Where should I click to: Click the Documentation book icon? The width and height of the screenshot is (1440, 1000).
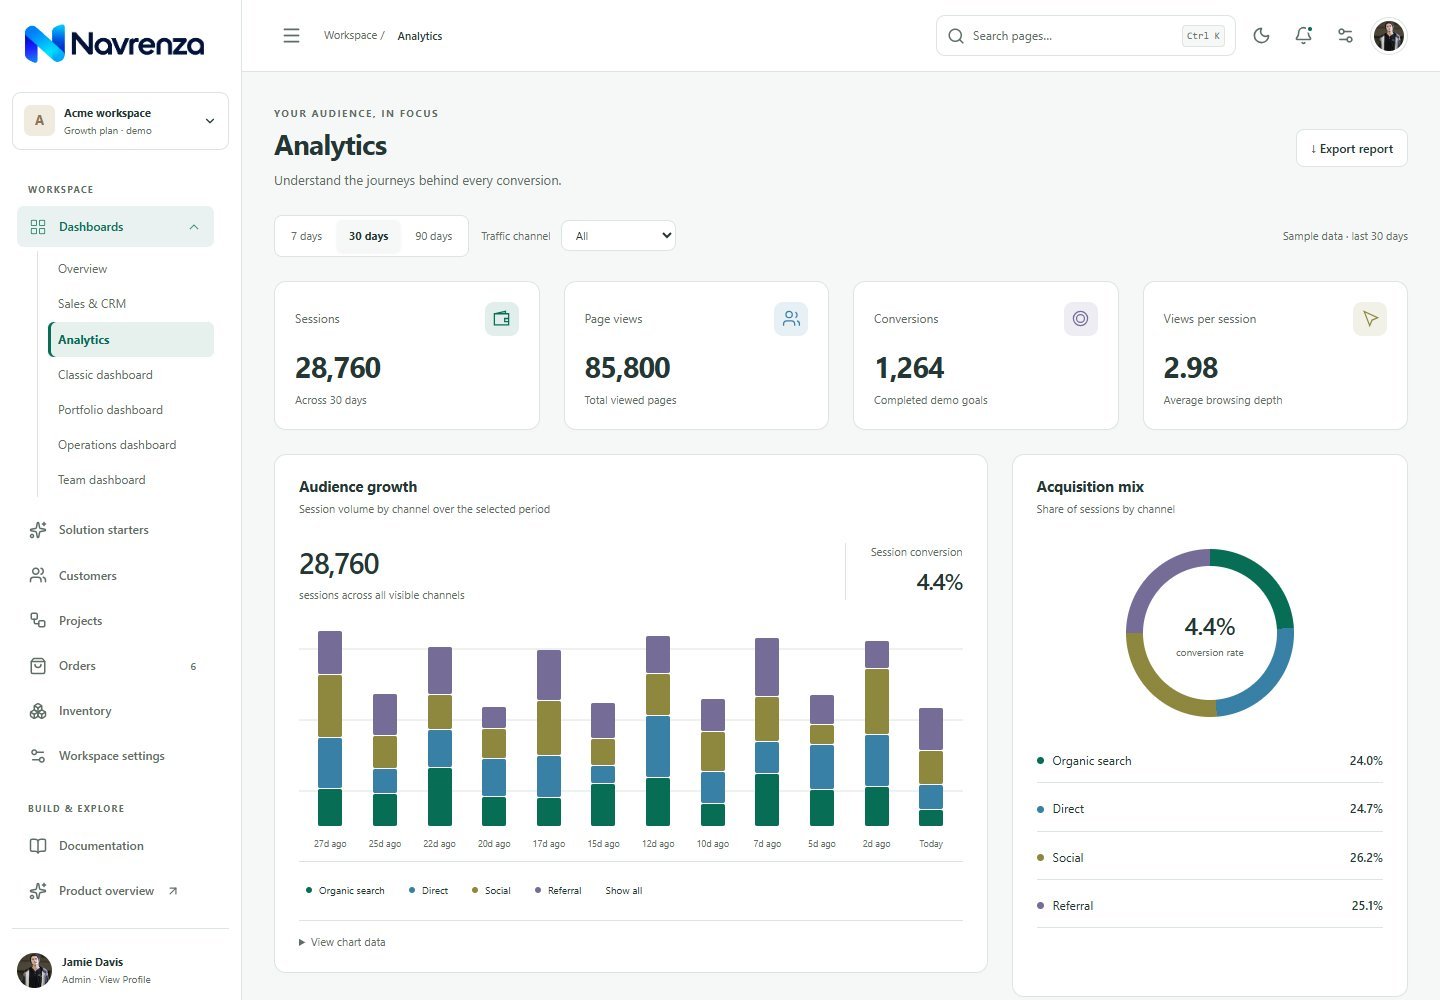tap(38, 846)
